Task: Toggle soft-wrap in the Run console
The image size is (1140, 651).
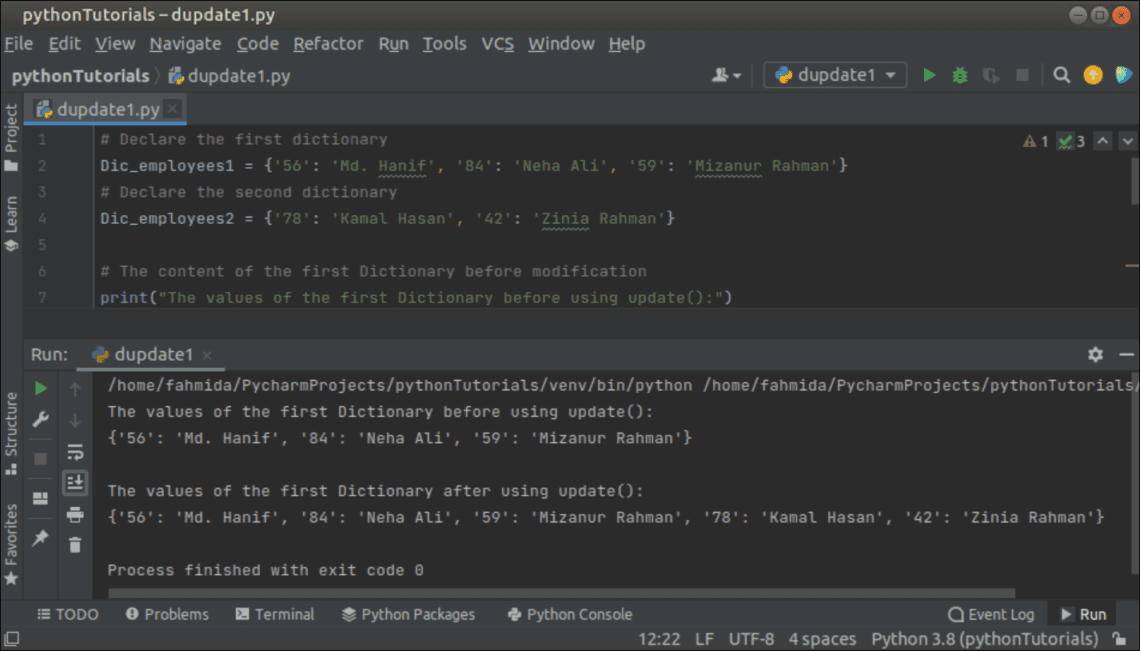Action: click(x=75, y=452)
